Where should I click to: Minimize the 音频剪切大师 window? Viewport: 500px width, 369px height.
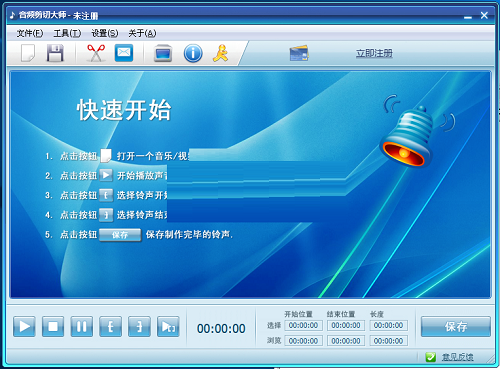point(468,17)
